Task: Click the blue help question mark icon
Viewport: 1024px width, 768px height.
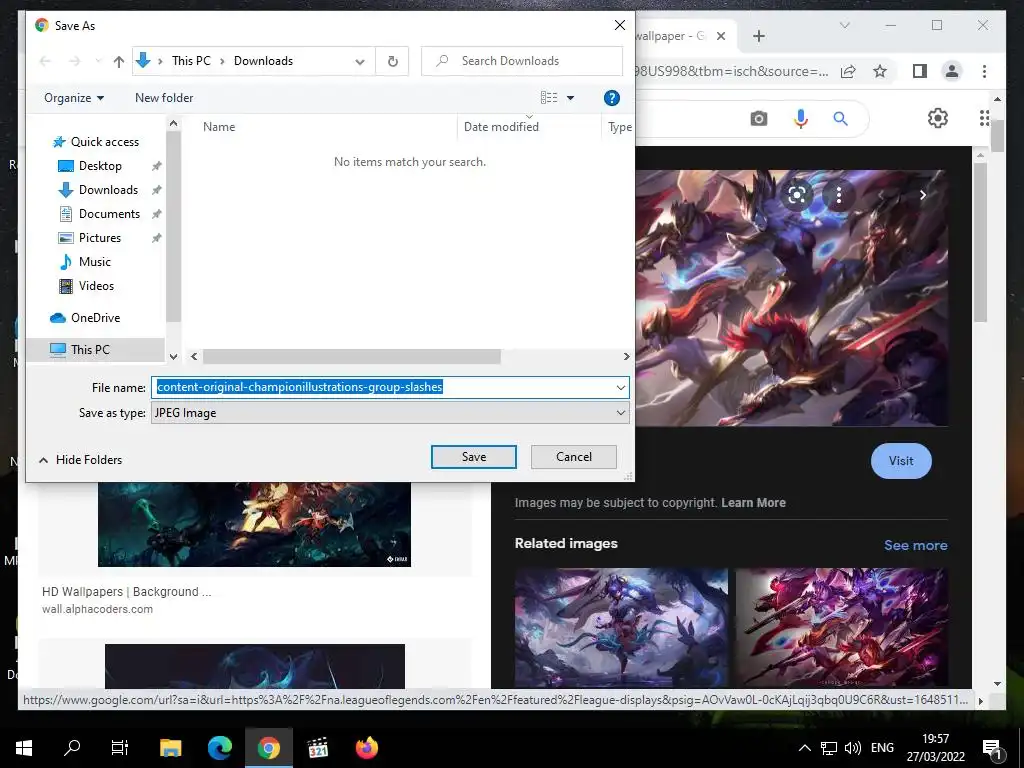Action: [611, 98]
